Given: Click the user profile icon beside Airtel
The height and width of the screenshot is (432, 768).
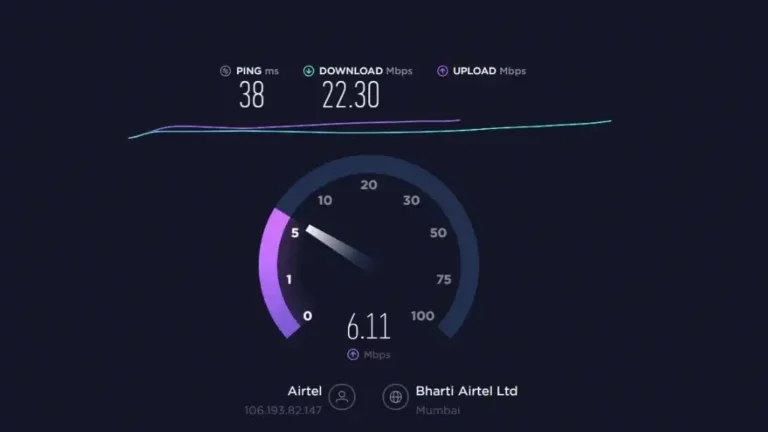Looking at the screenshot, I should 342,397.
